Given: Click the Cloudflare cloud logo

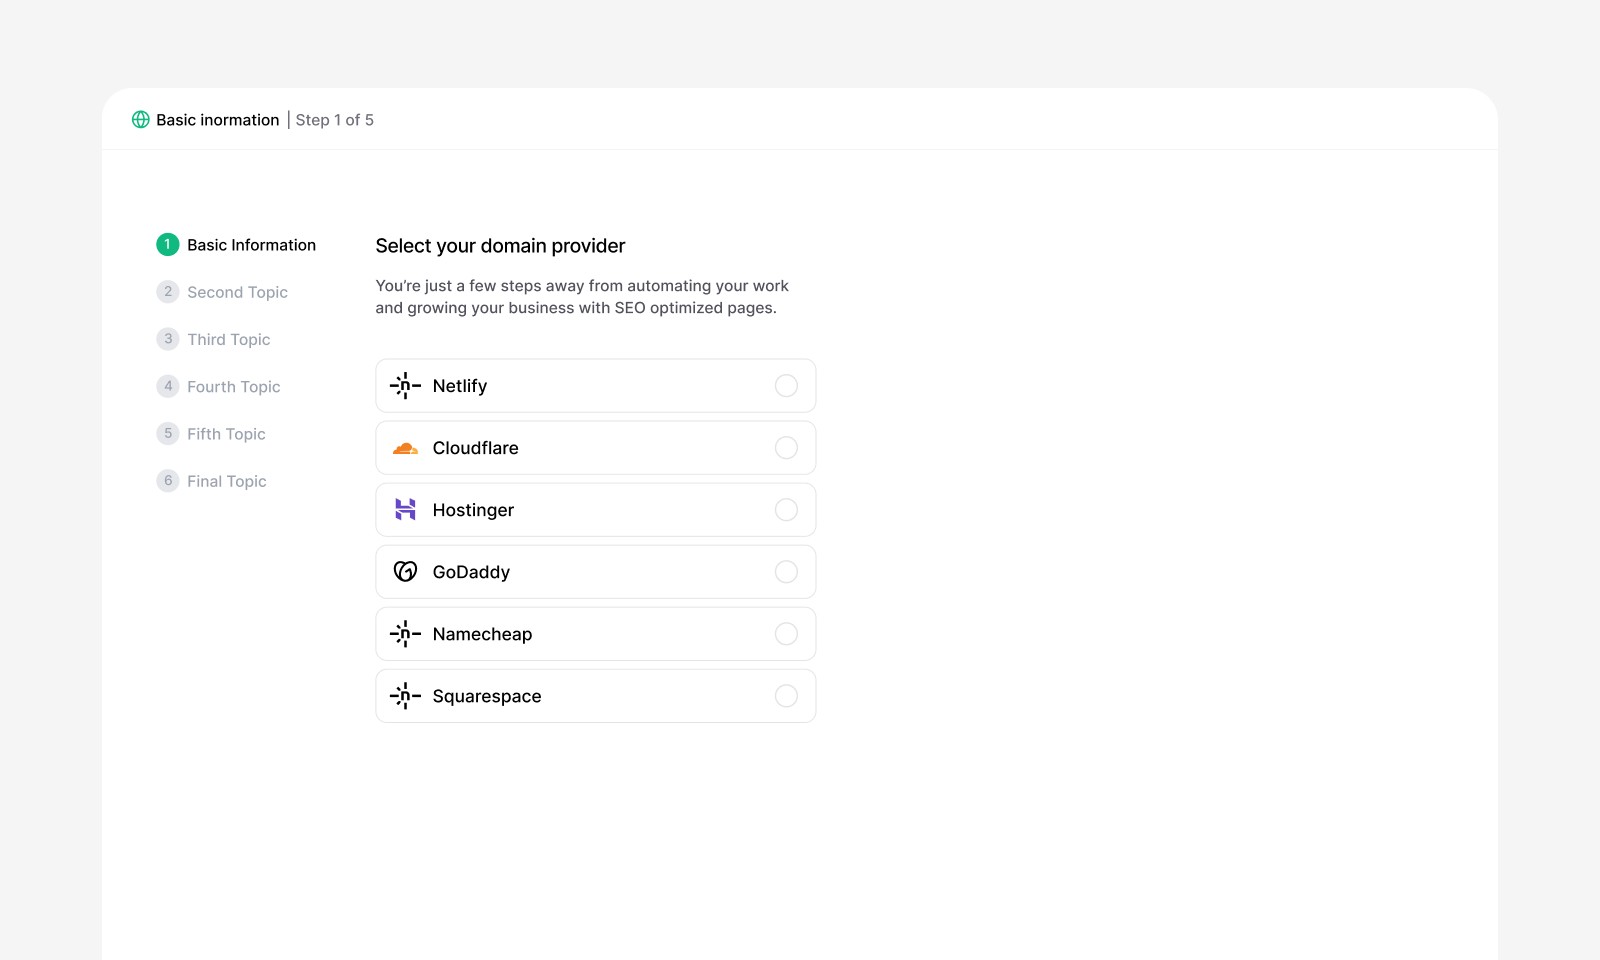Looking at the screenshot, I should [x=405, y=448].
